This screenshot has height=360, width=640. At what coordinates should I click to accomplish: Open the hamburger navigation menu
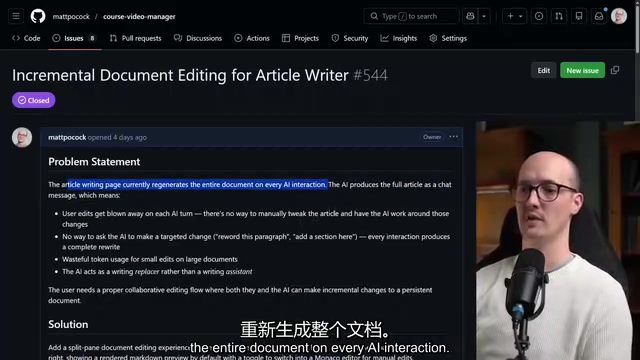tap(16, 16)
